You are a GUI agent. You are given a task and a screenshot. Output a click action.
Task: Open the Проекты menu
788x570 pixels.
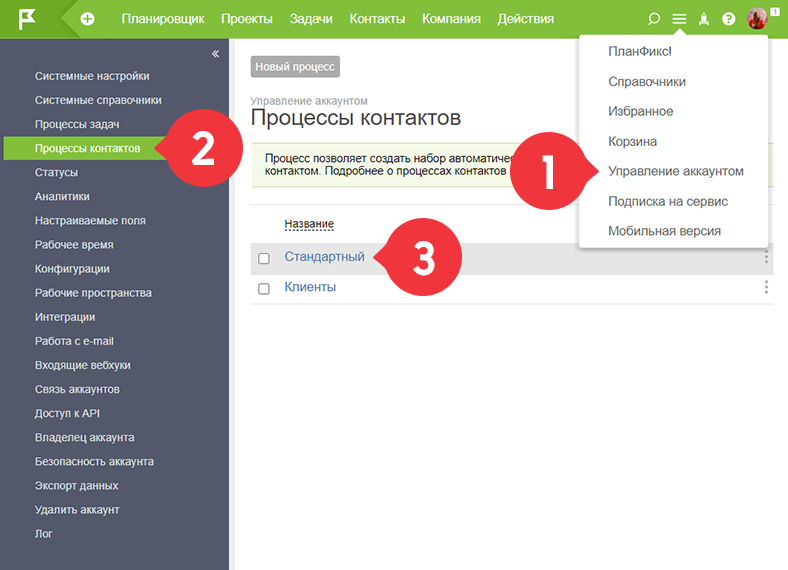click(x=247, y=19)
